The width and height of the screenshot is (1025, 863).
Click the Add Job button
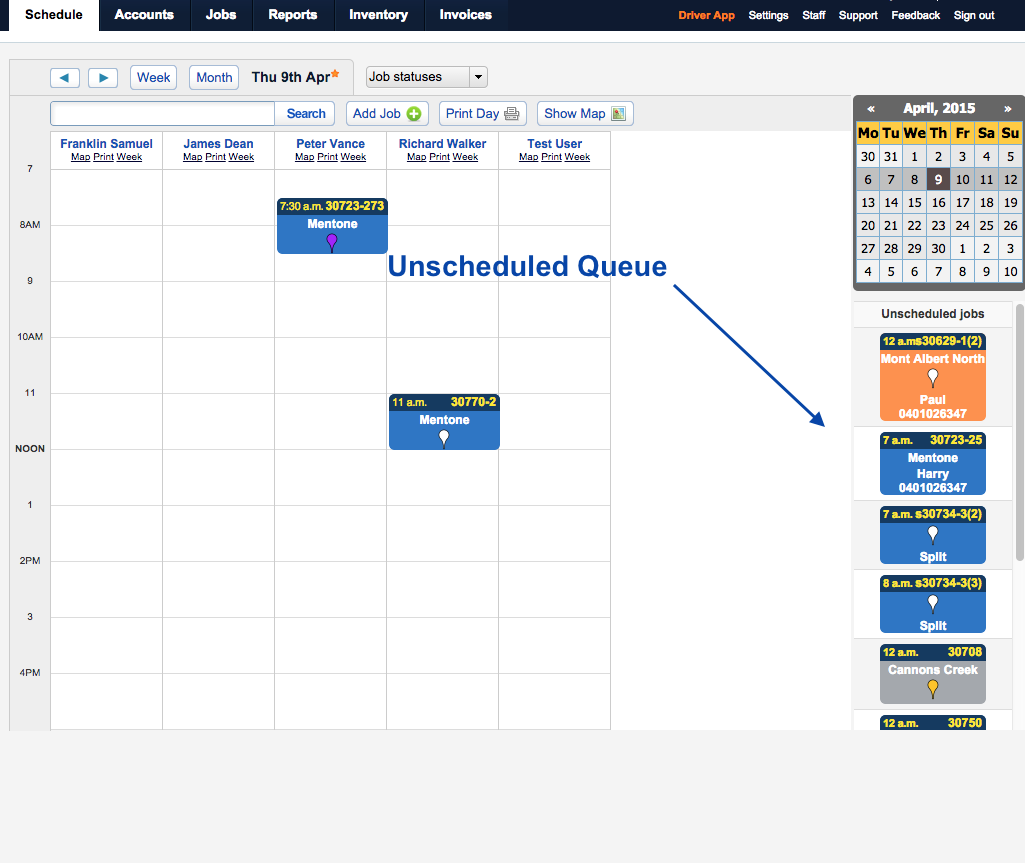click(x=387, y=114)
